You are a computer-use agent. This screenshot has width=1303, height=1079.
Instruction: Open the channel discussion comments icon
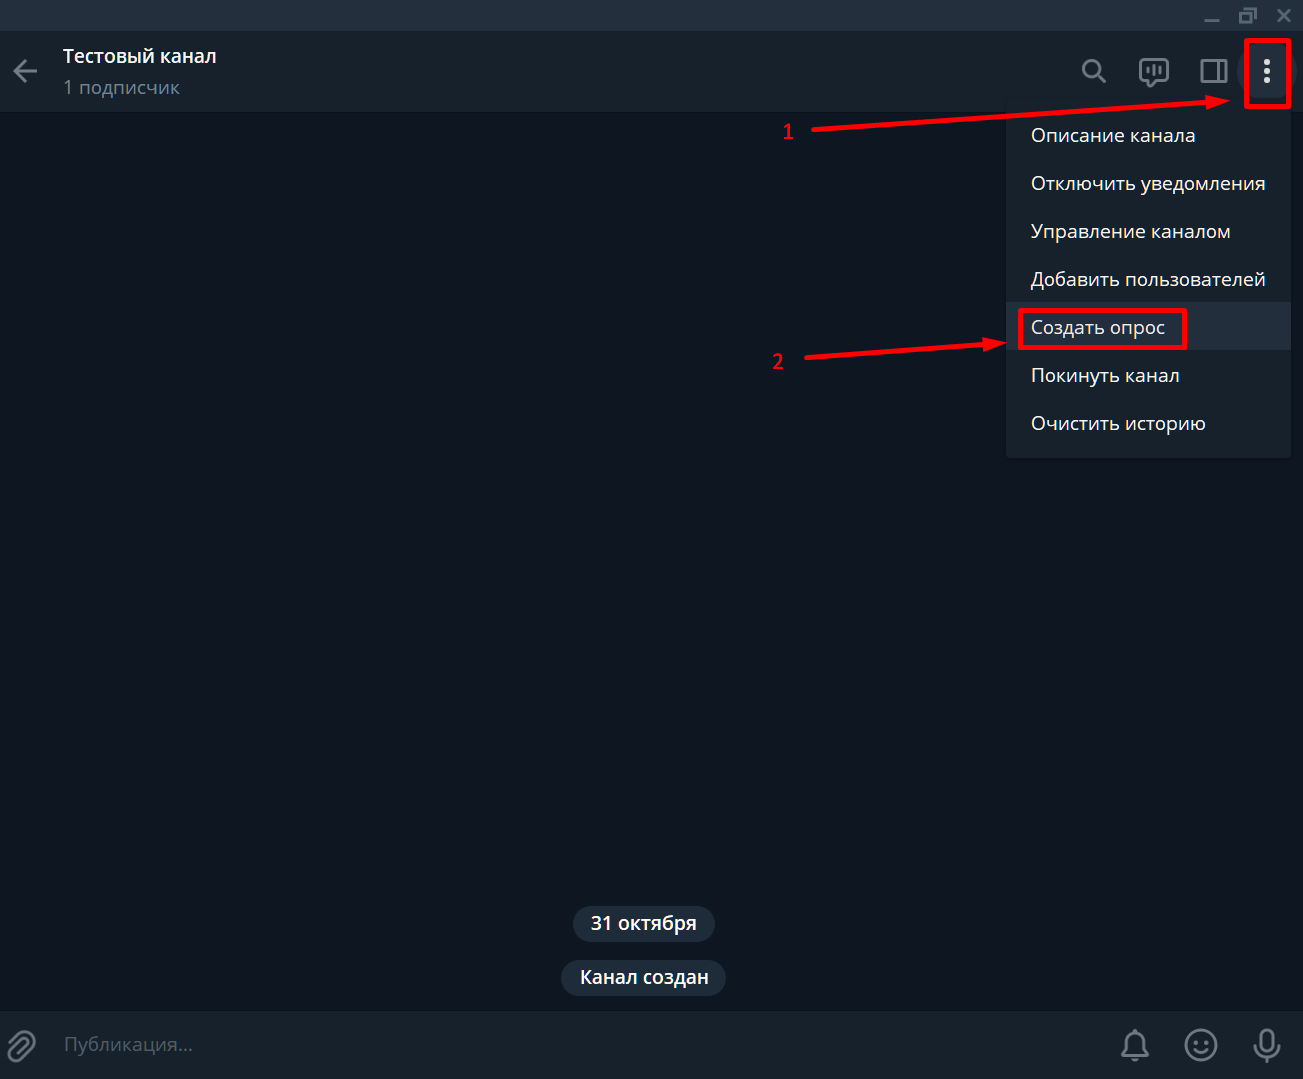tap(1154, 71)
